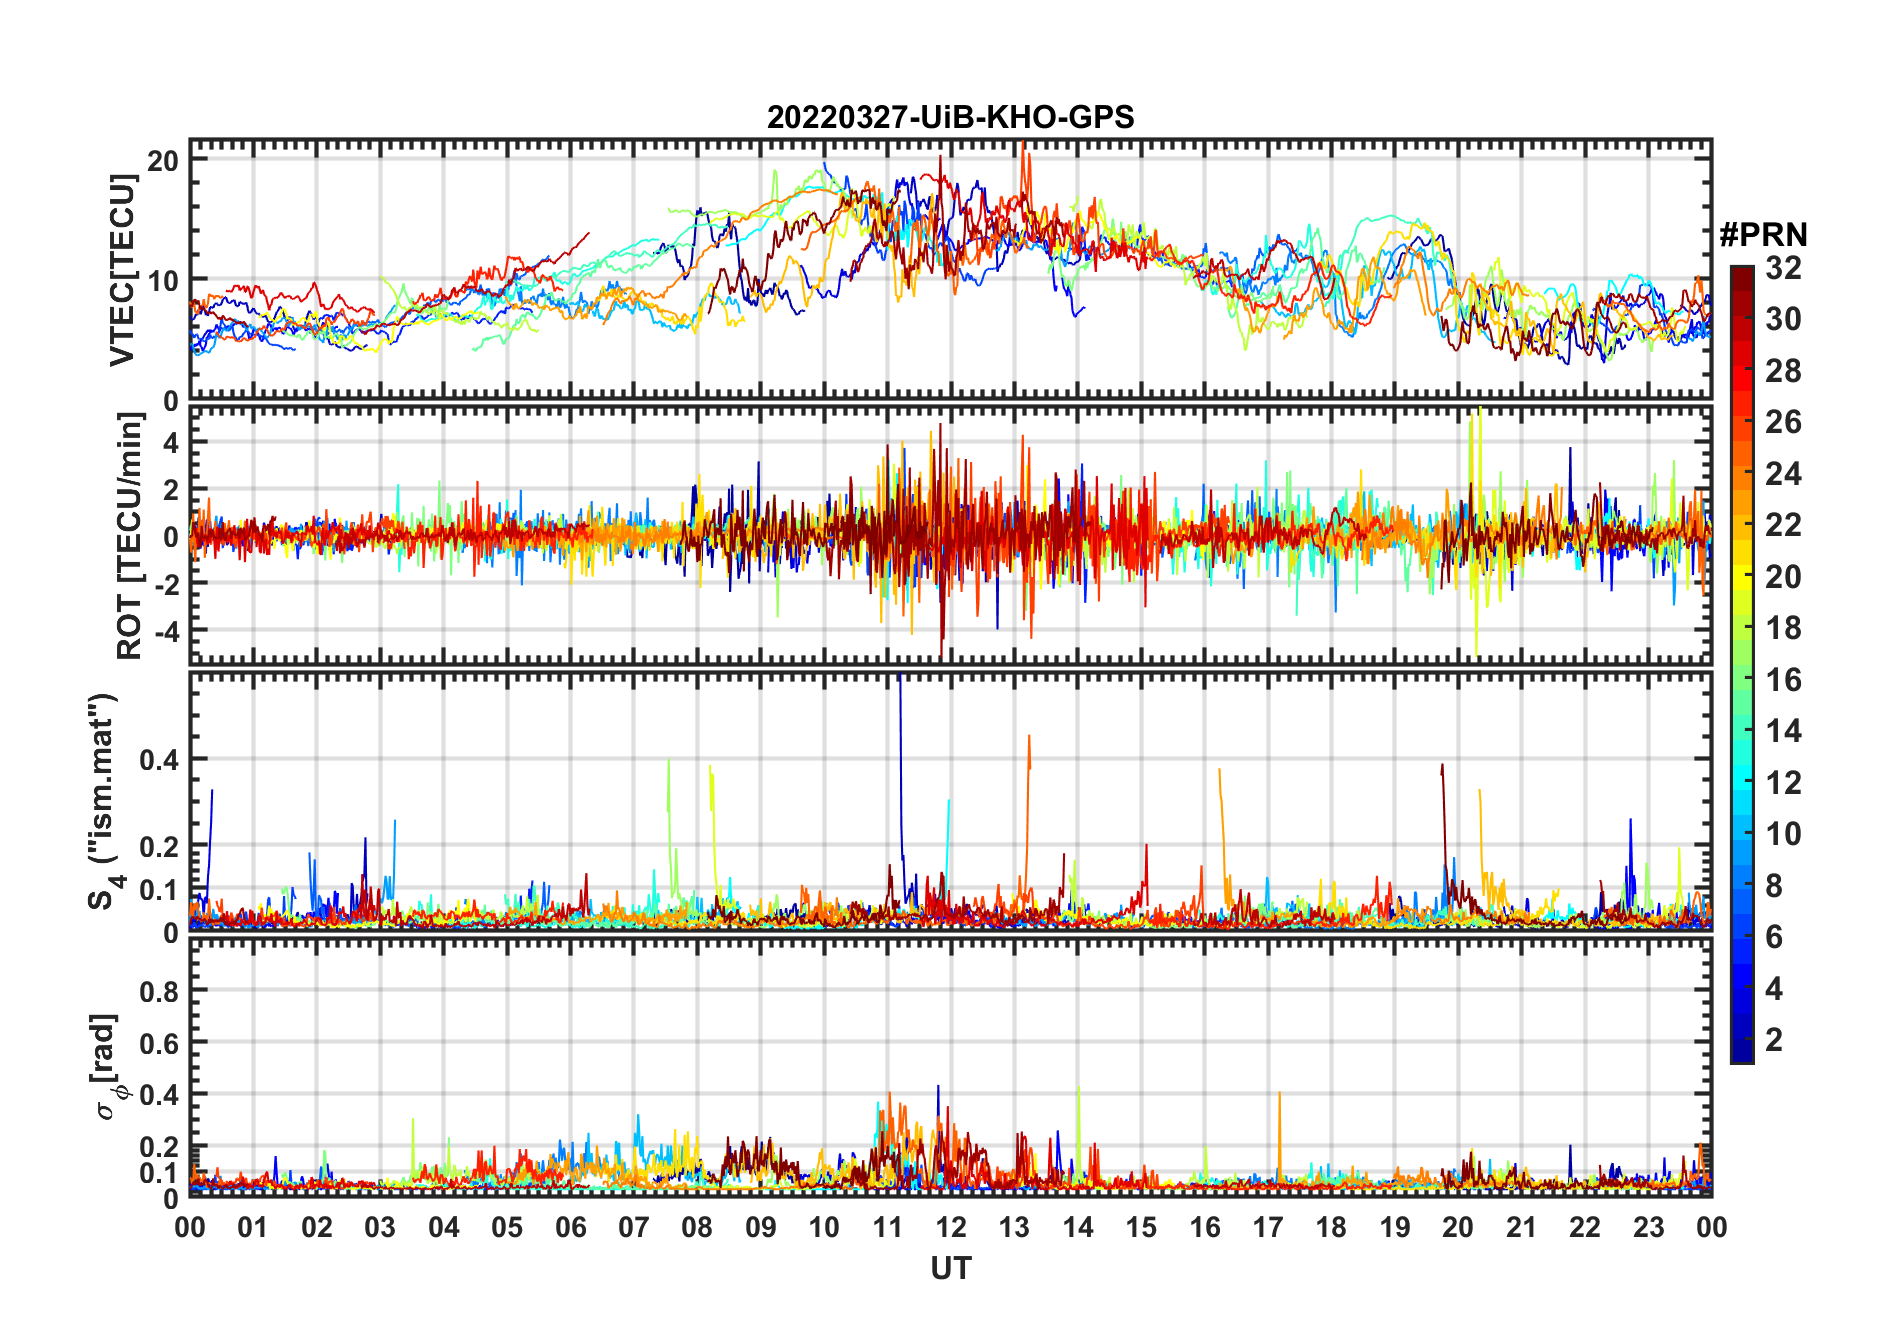The height and width of the screenshot is (1330, 1902).
Task: Click the 4 tick on ROT axis
Action: (x=171, y=442)
